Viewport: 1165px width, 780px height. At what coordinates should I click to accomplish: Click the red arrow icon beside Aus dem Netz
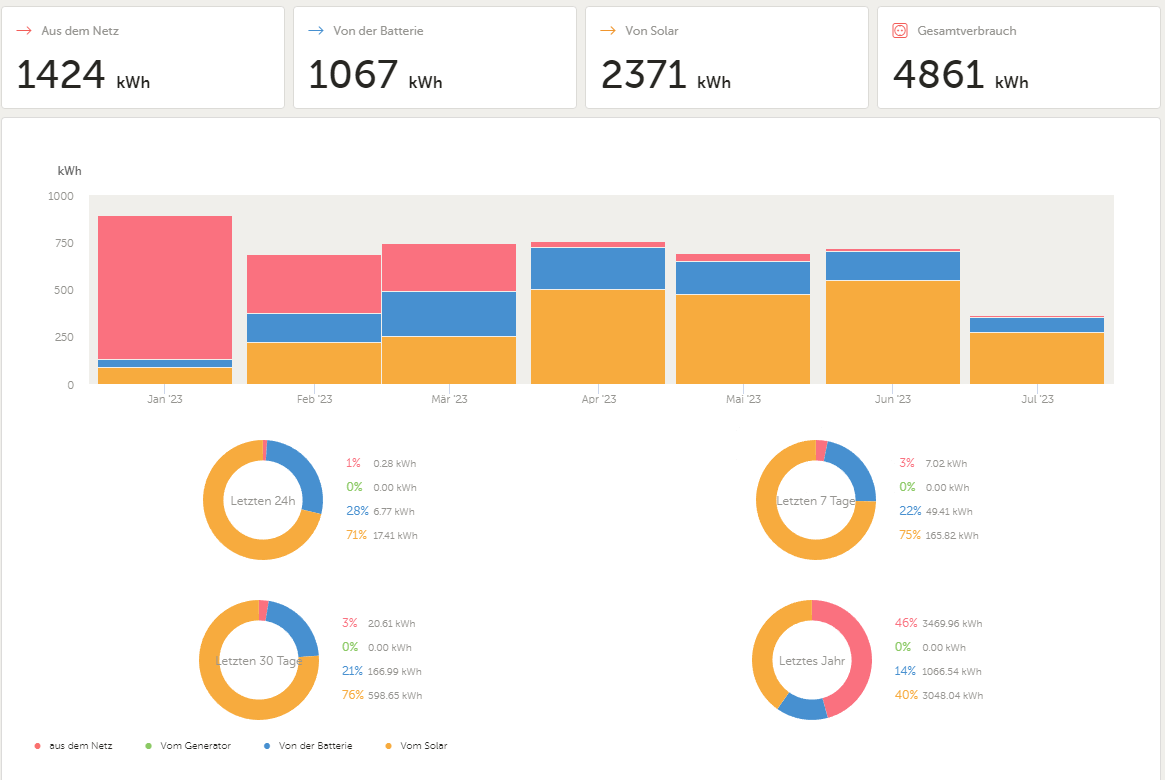(x=24, y=30)
